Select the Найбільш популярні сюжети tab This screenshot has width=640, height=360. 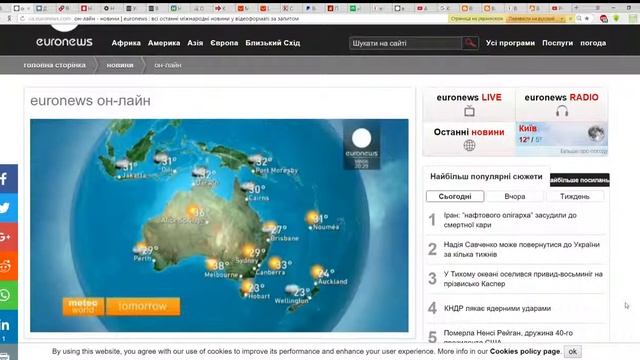point(486,177)
